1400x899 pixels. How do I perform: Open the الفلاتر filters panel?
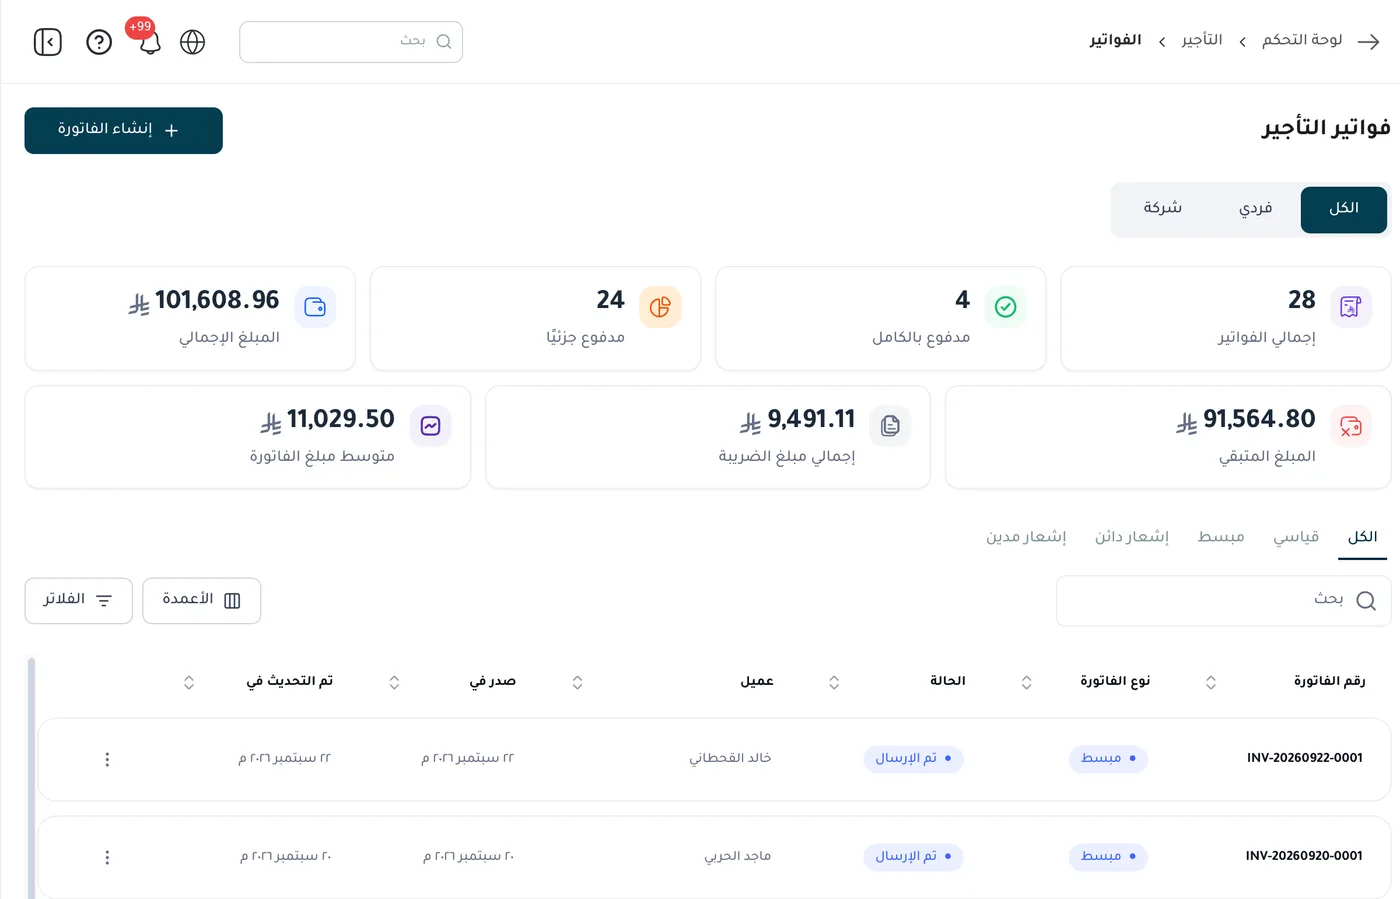point(78,600)
